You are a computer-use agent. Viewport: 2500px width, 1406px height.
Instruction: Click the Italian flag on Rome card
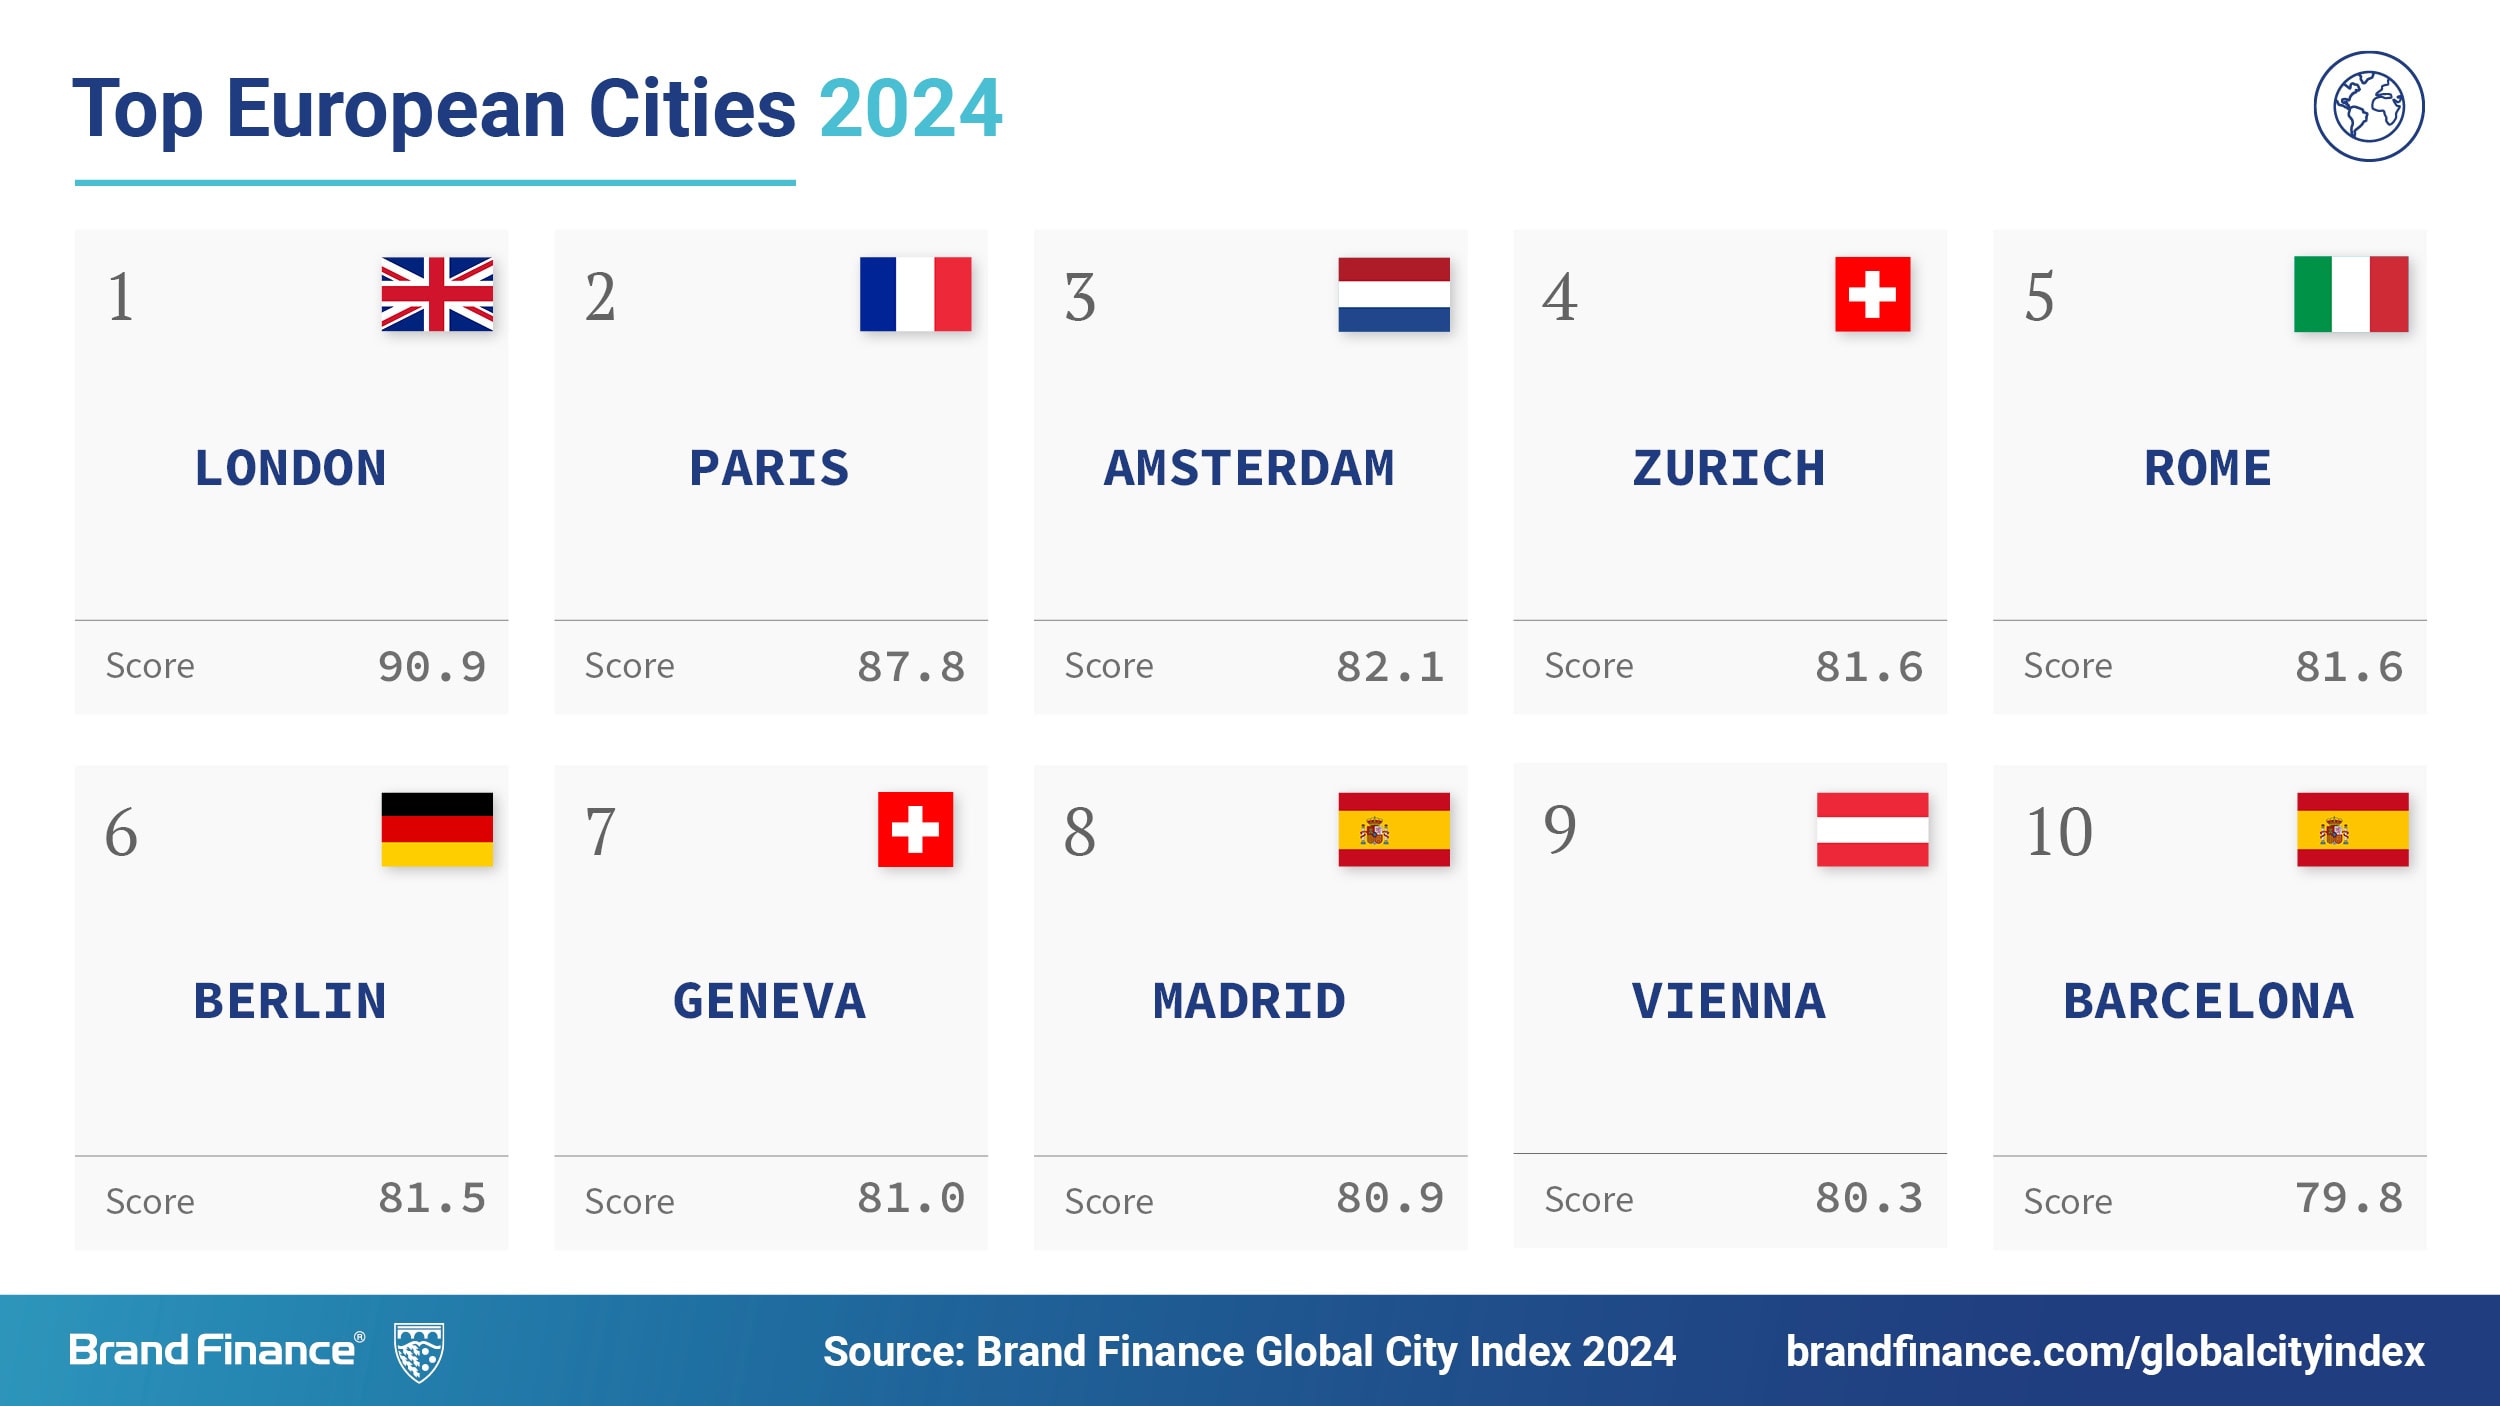(x=2351, y=294)
